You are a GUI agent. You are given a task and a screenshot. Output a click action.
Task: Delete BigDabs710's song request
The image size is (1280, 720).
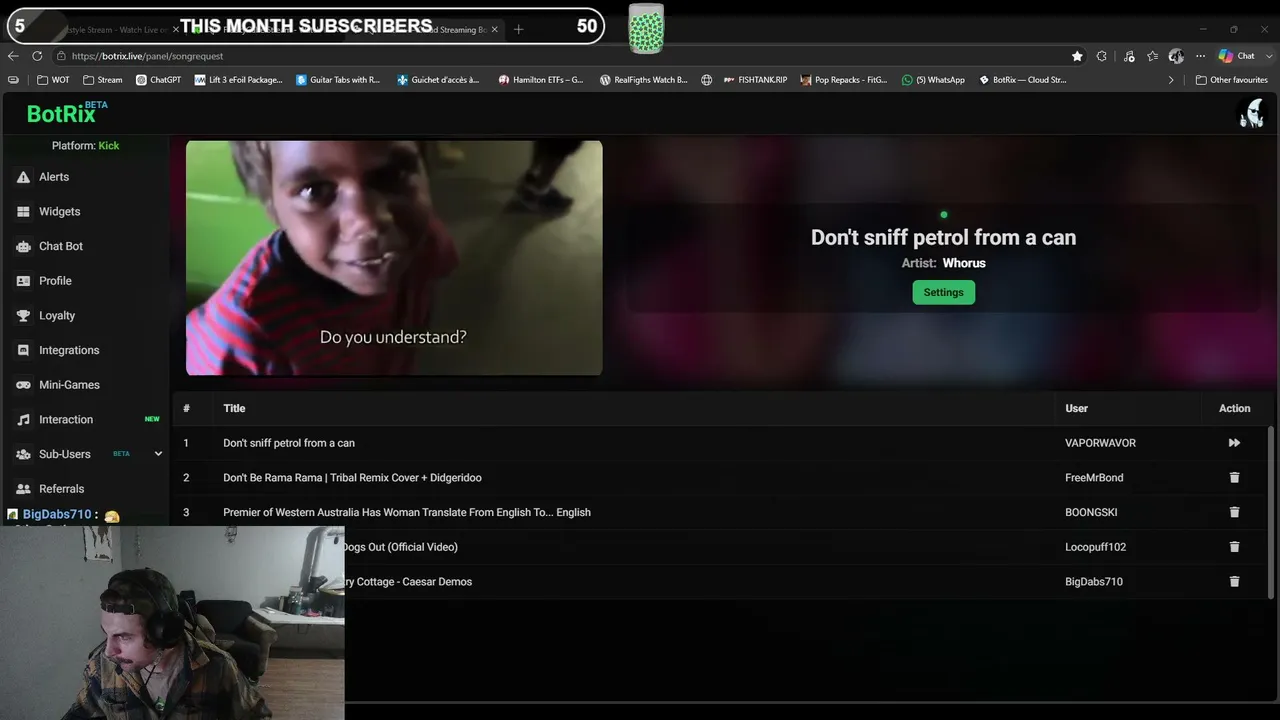point(1234,582)
